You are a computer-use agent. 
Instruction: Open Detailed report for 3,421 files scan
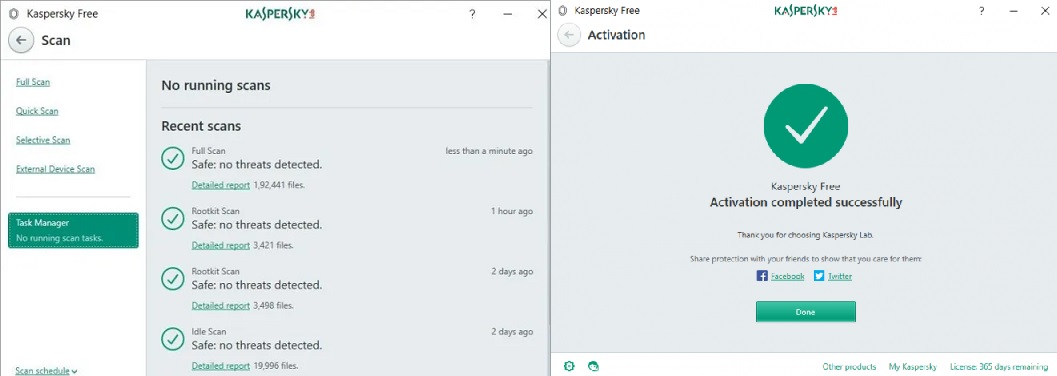220,245
